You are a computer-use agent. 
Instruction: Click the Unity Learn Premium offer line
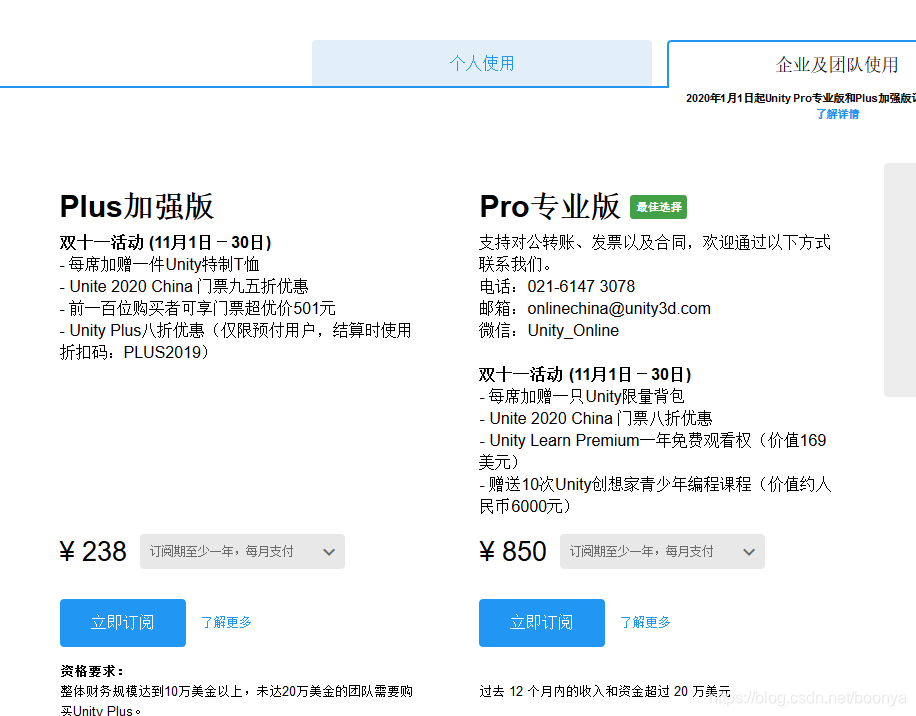coord(653,451)
